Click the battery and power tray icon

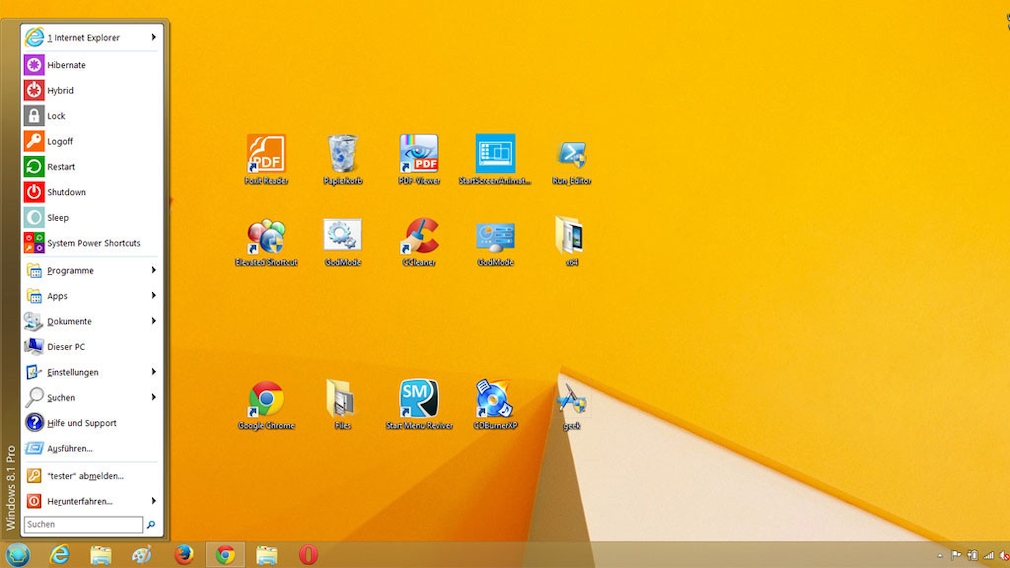[x=972, y=555]
